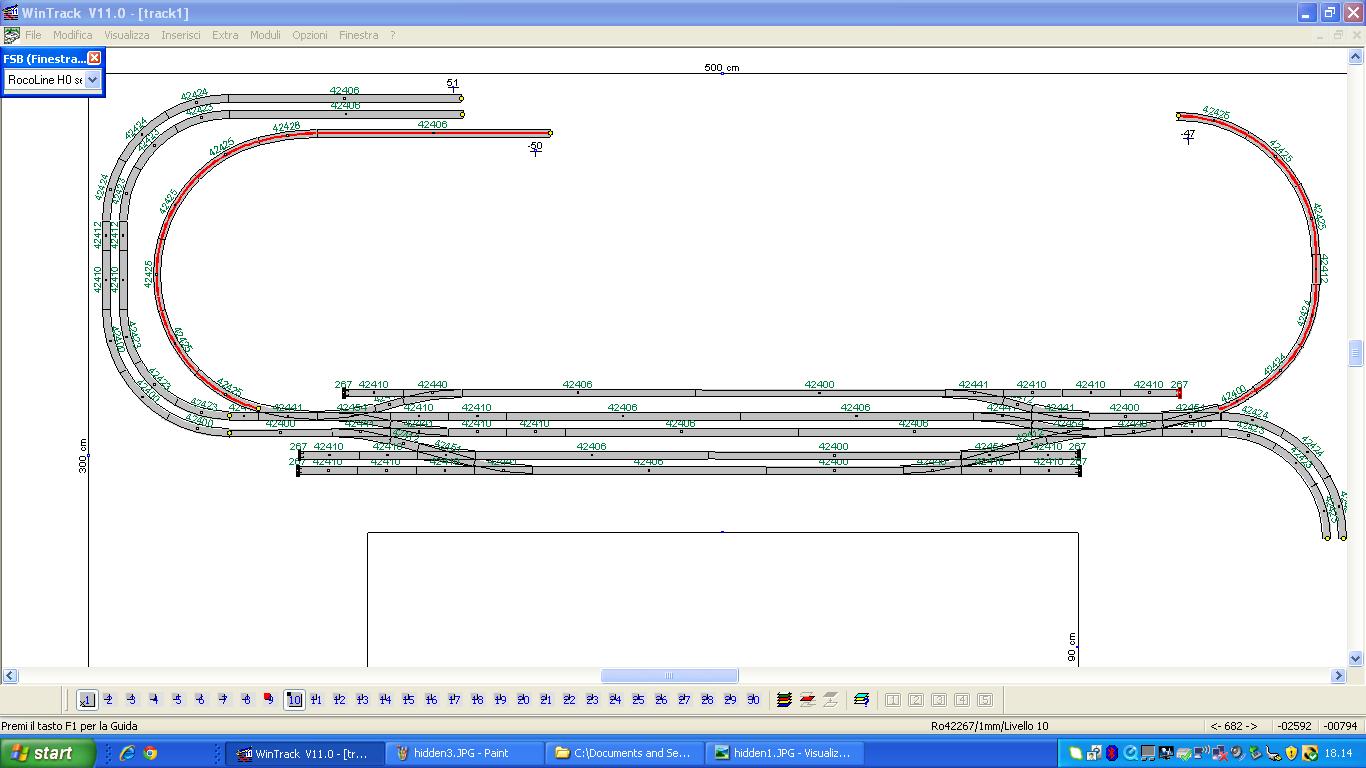Click the blue-green layers settings icon
Viewport: 1366px width, 768px height.
(x=861, y=700)
